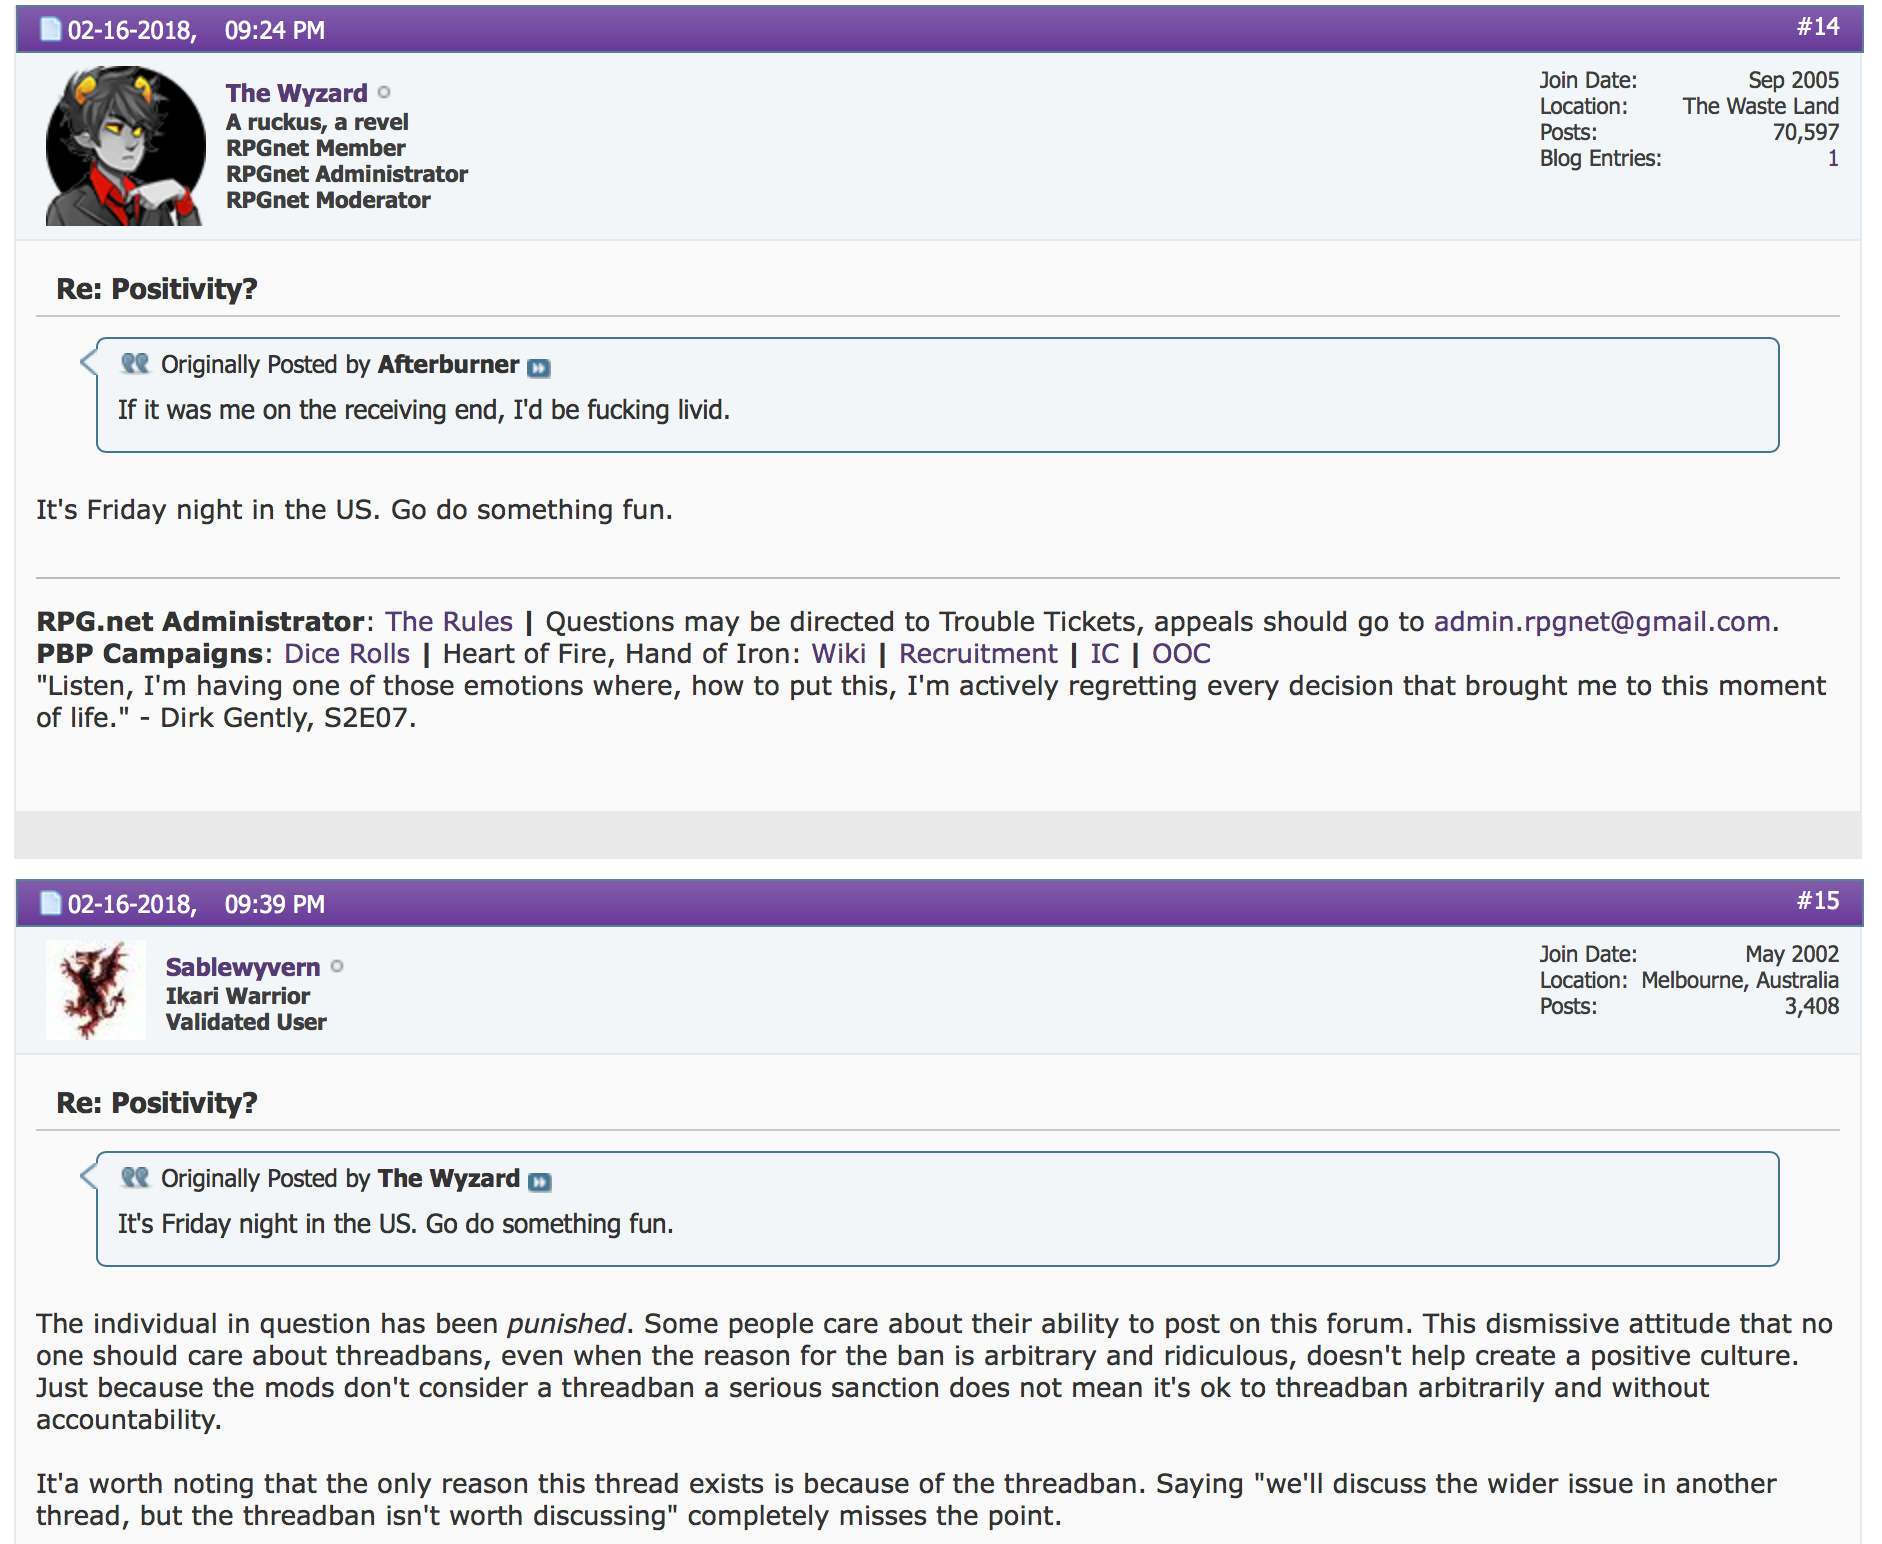Open Sablewyvern's username menu
Screen dimensions: 1882x1544
pos(243,967)
